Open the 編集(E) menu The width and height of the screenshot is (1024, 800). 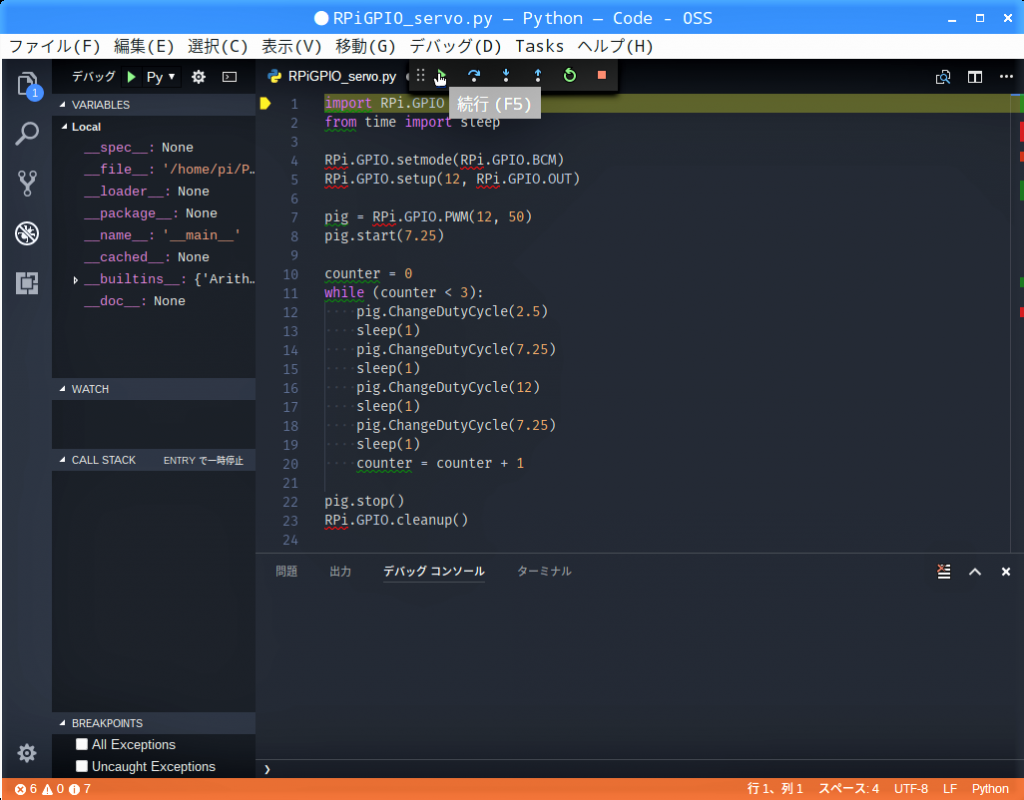[144, 46]
